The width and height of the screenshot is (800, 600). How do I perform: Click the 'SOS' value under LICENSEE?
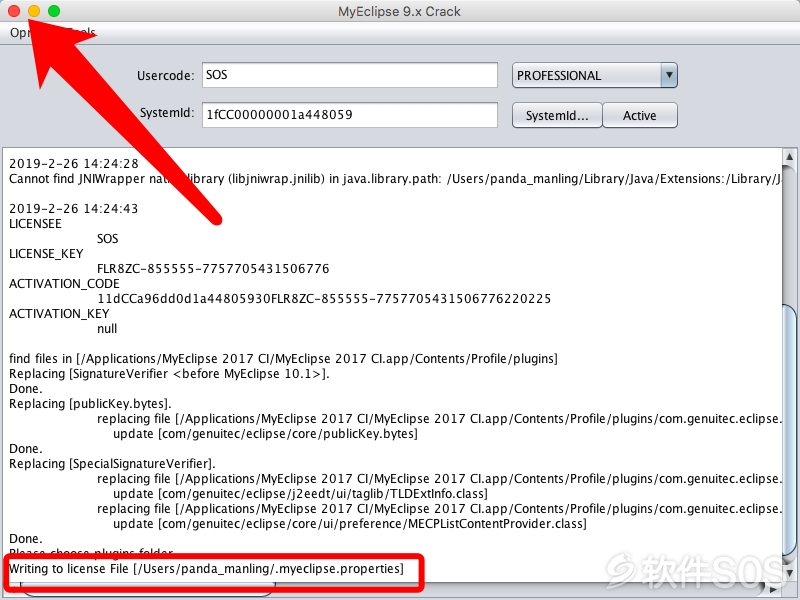(108, 239)
